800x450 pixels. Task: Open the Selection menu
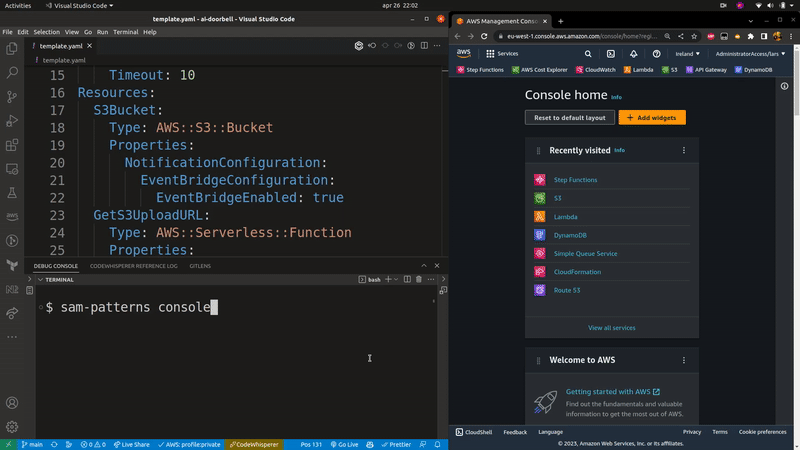pyautogui.click(x=46, y=32)
